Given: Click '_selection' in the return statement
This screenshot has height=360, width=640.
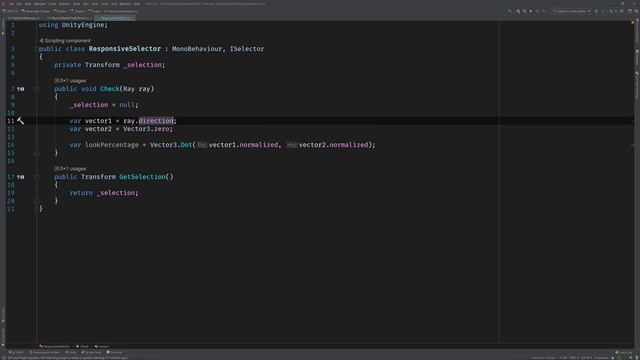Looking at the screenshot, I should (x=116, y=193).
